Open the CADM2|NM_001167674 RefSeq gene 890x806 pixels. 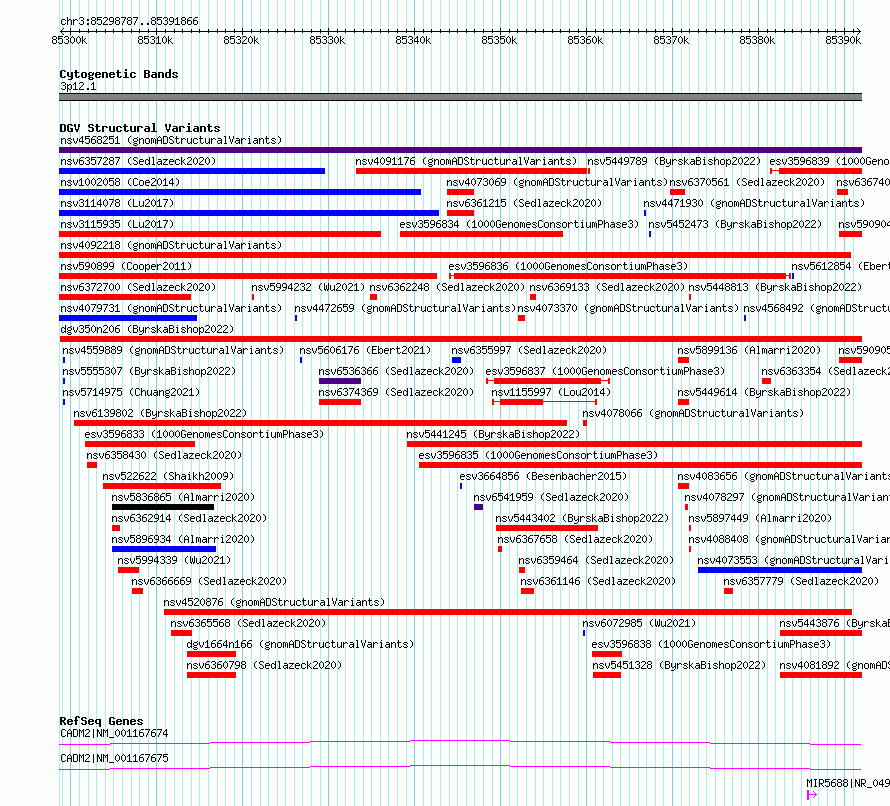114,733
